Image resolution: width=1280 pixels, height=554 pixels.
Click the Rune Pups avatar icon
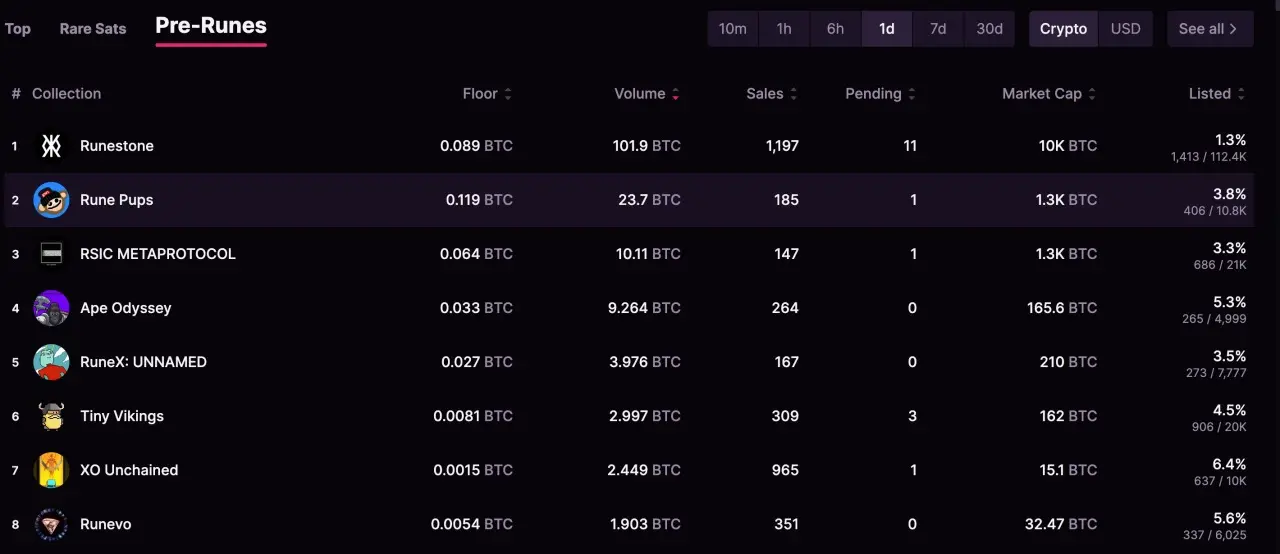(51, 200)
